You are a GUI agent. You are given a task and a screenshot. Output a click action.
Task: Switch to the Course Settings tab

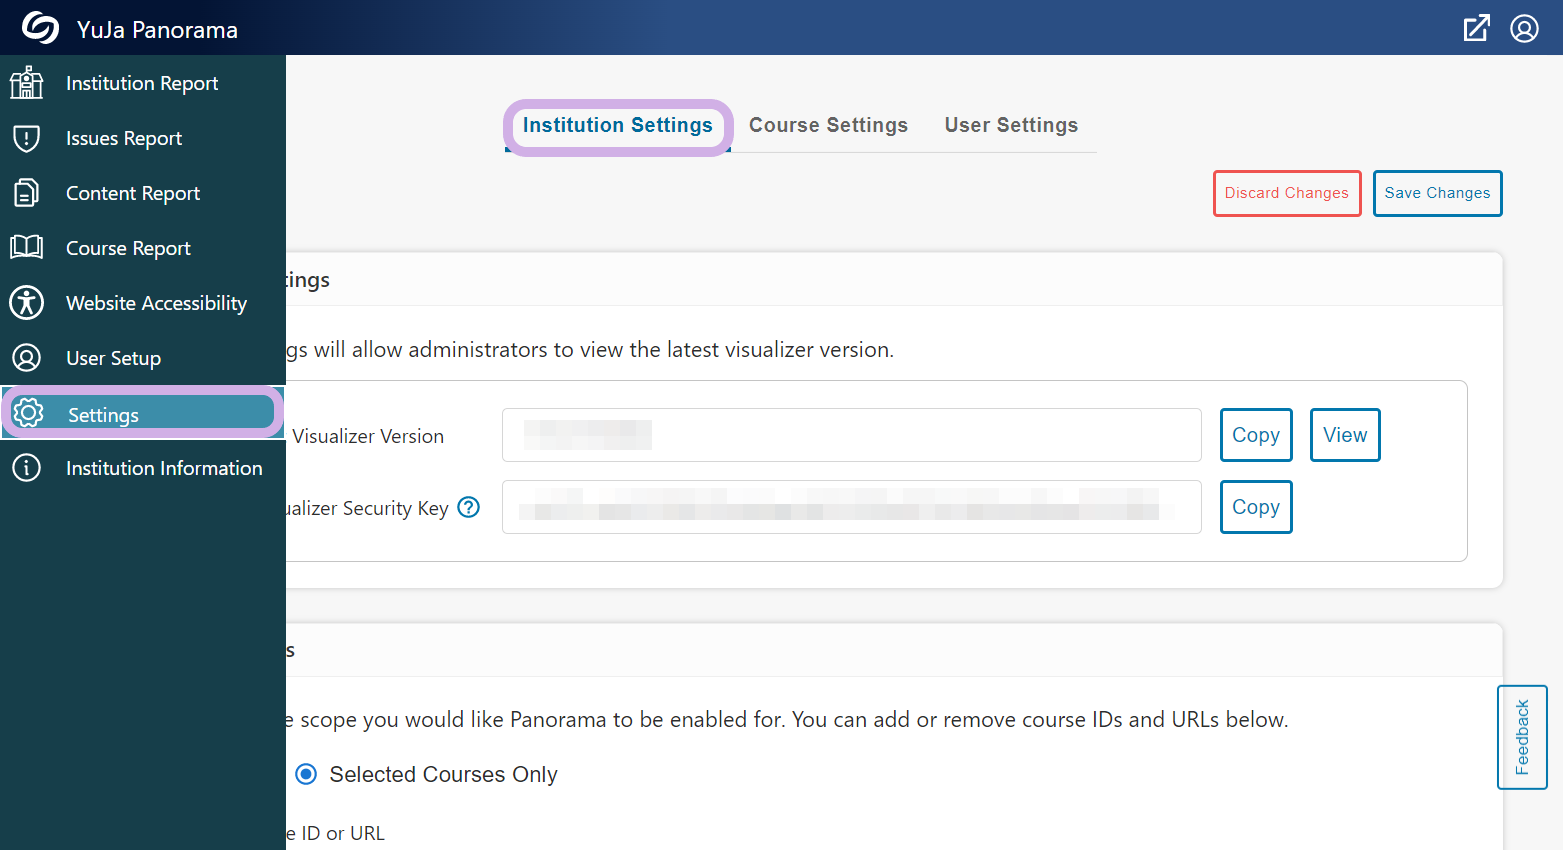tap(829, 126)
